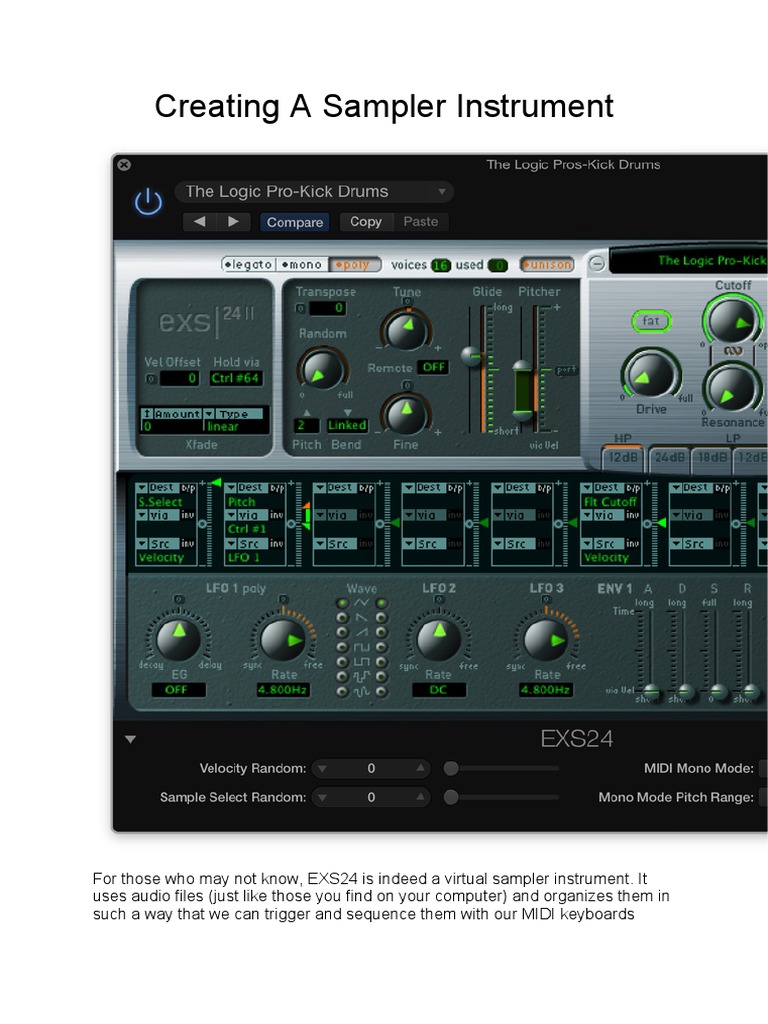Viewport: 768px width, 1024px height.
Task: Toggle b/p in the Flt Cutoff modulation slot
Action: [x=633, y=488]
